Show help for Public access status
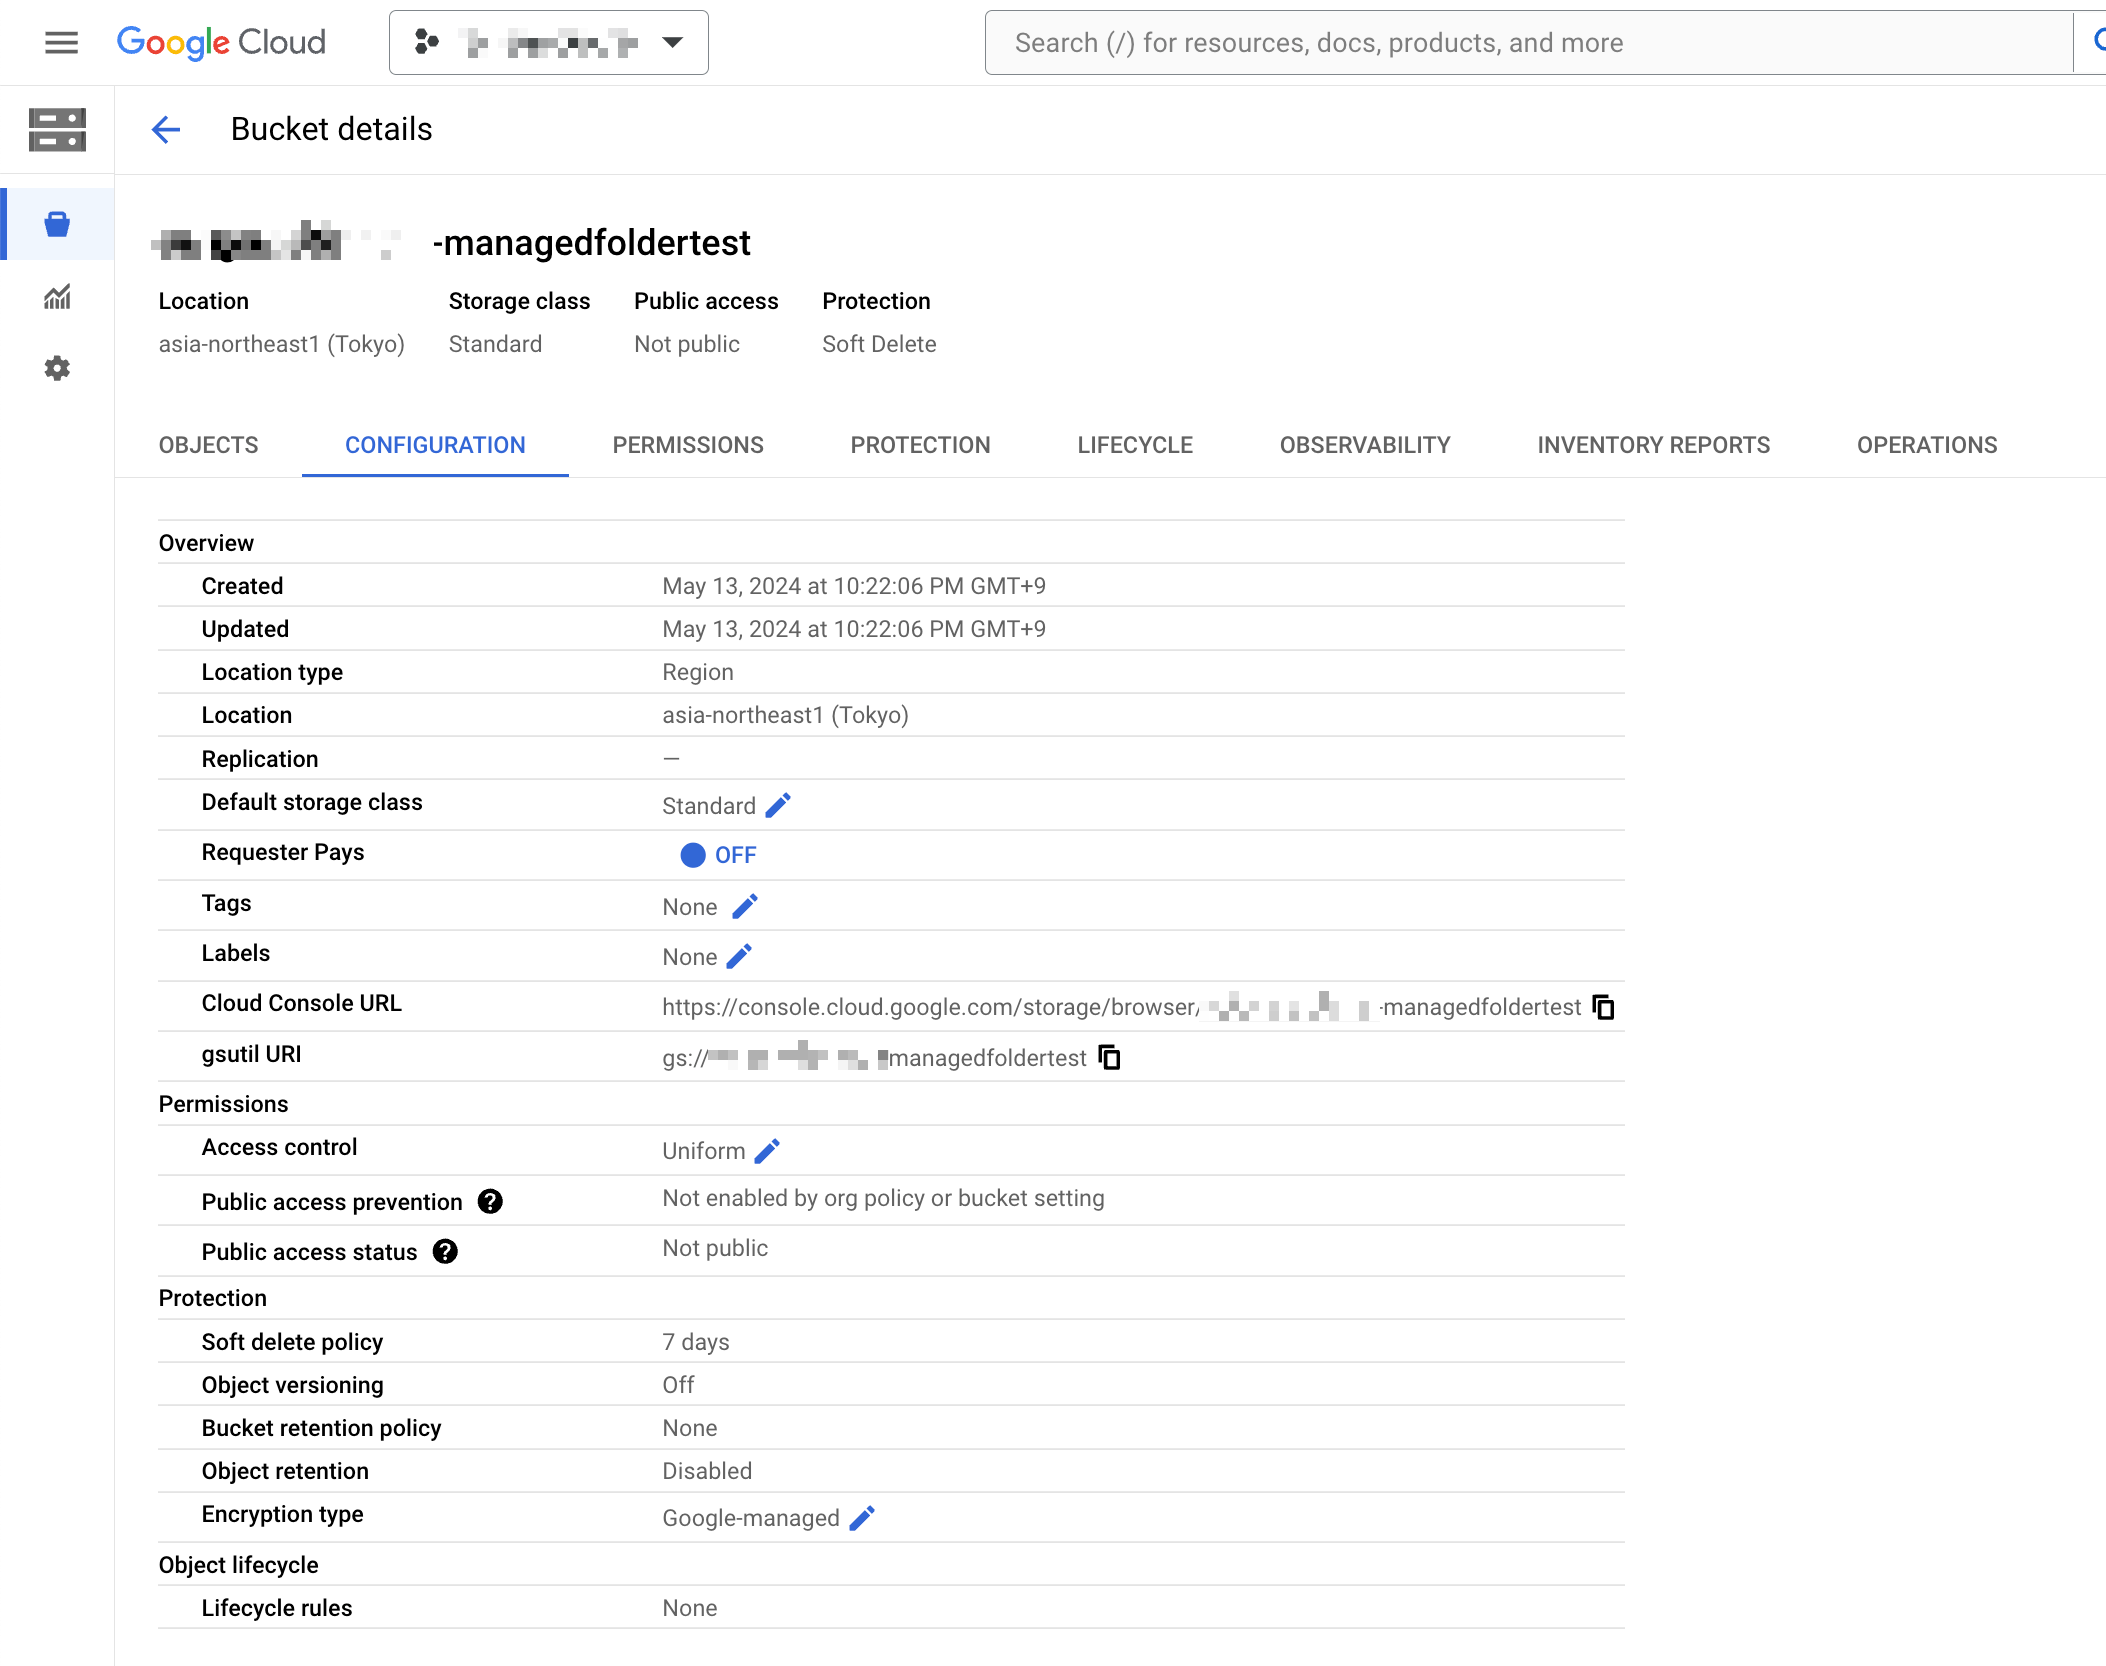Screen dimensions: 2106x1666 tap(445, 1252)
